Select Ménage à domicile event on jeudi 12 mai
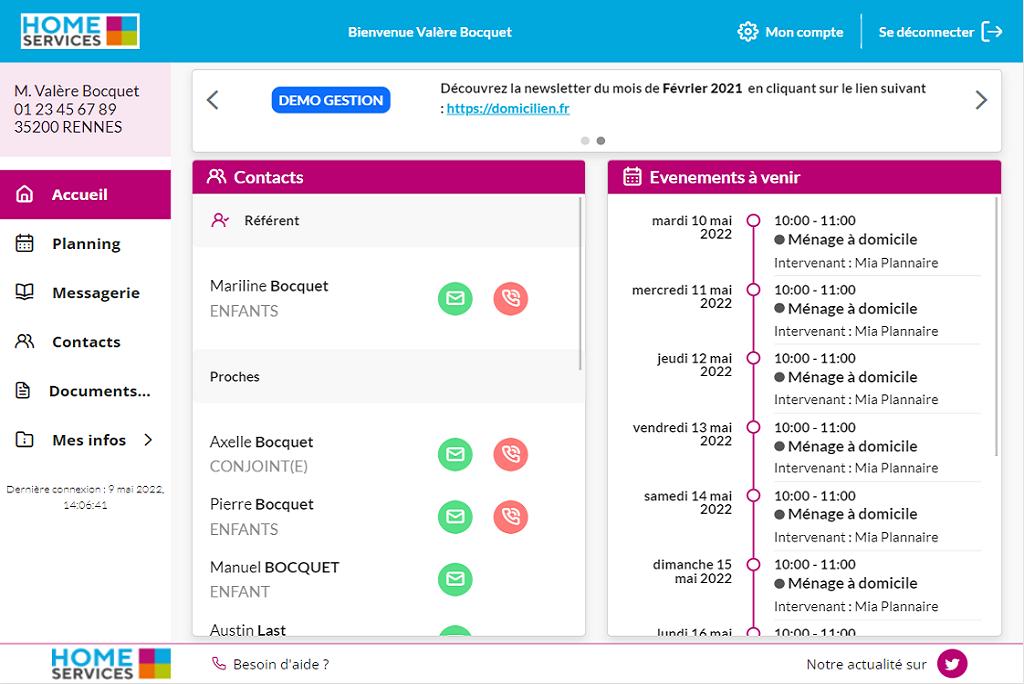The width and height of the screenshot is (1024, 684). (846, 378)
